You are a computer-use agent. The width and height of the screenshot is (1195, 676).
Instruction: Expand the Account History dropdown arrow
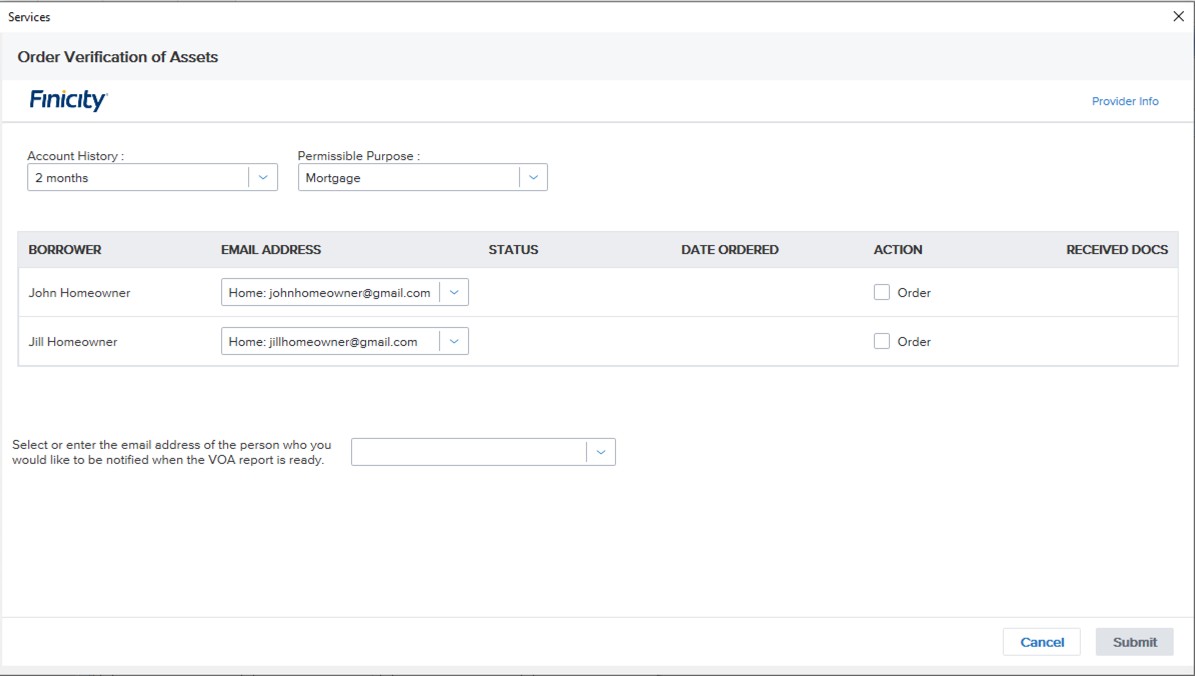(263, 177)
